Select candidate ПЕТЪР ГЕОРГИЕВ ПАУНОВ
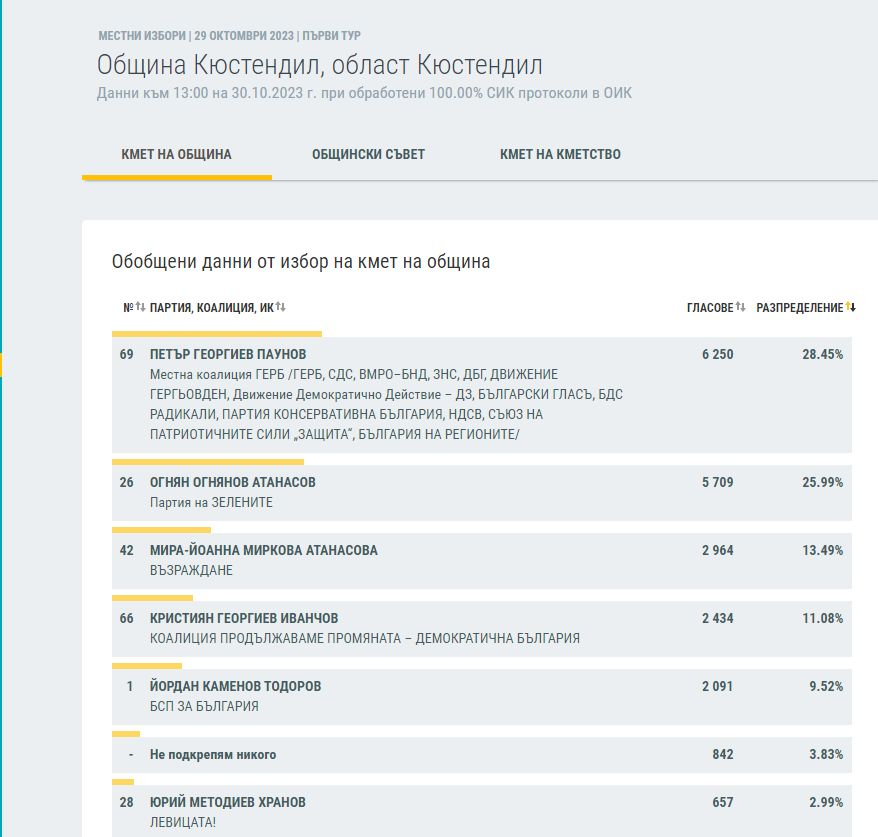Image resolution: width=878 pixels, height=837 pixels. [x=228, y=354]
